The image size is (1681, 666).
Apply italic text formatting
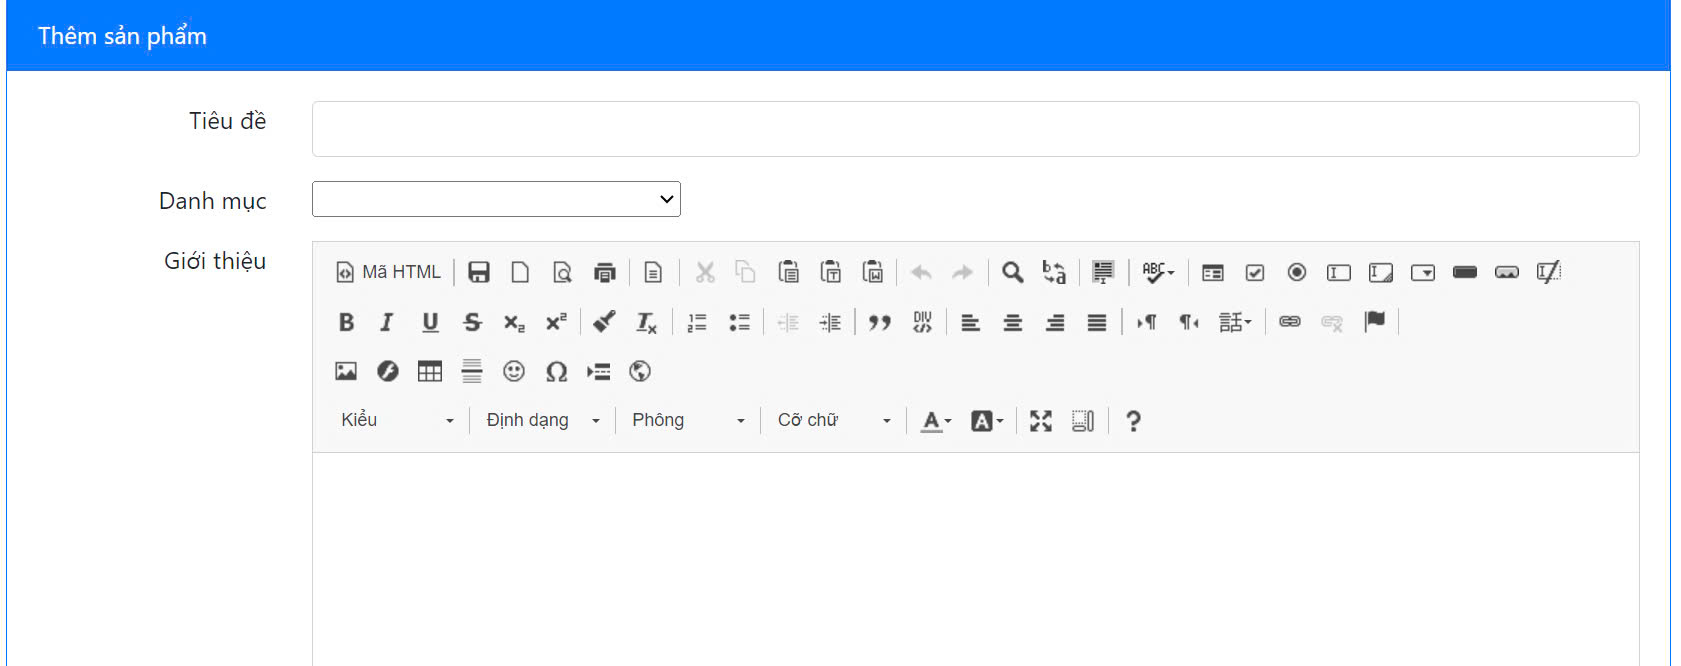pyautogui.click(x=387, y=322)
